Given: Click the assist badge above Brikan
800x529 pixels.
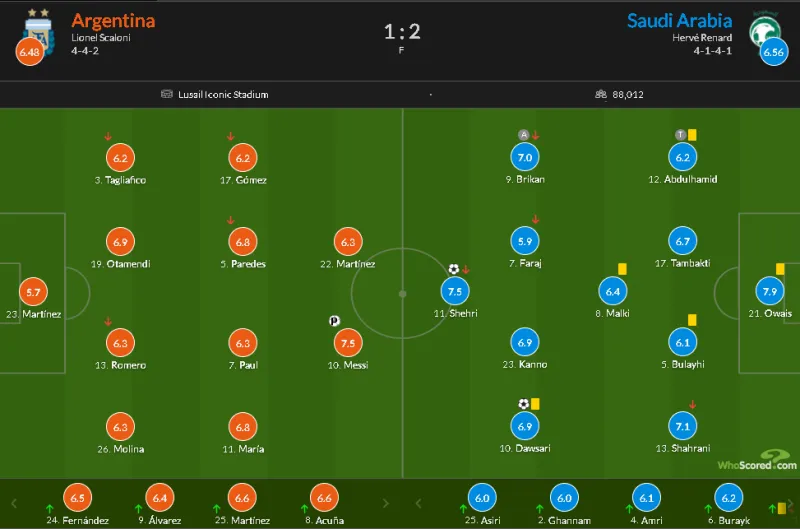Looking at the screenshot, I should pos(522,135).
